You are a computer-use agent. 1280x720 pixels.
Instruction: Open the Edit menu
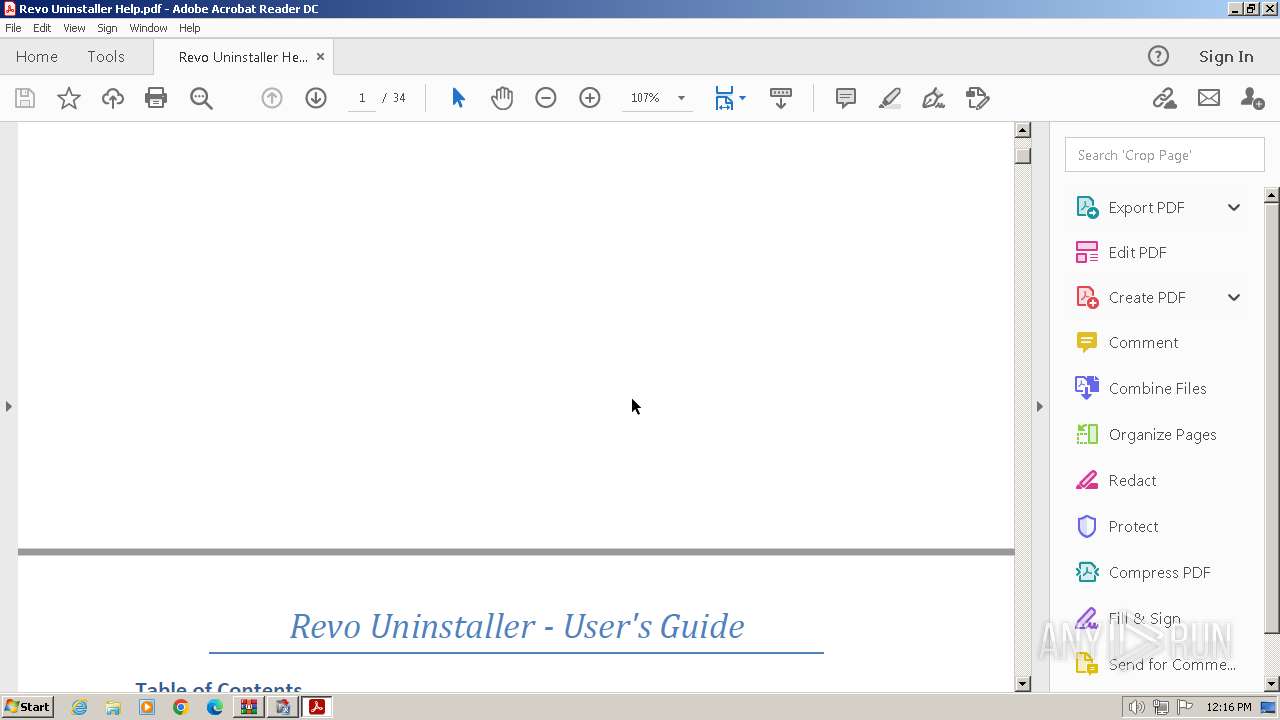coord(42,28)
